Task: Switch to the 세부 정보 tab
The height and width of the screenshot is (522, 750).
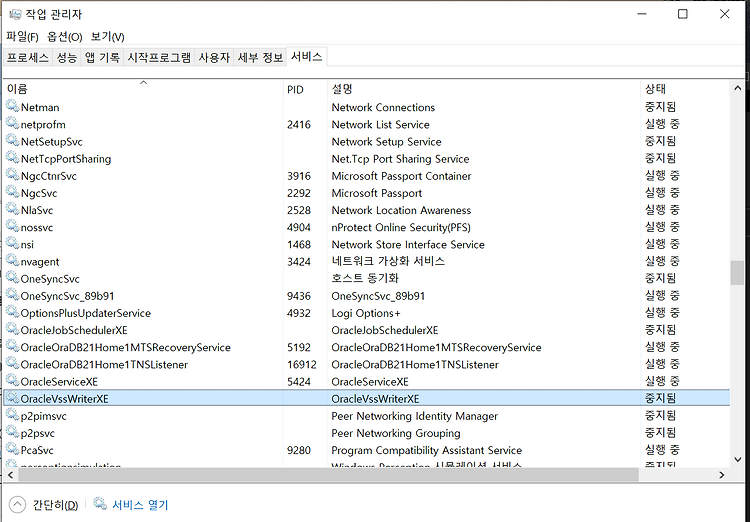Action: pyautogui.click(x=260, y=58)
